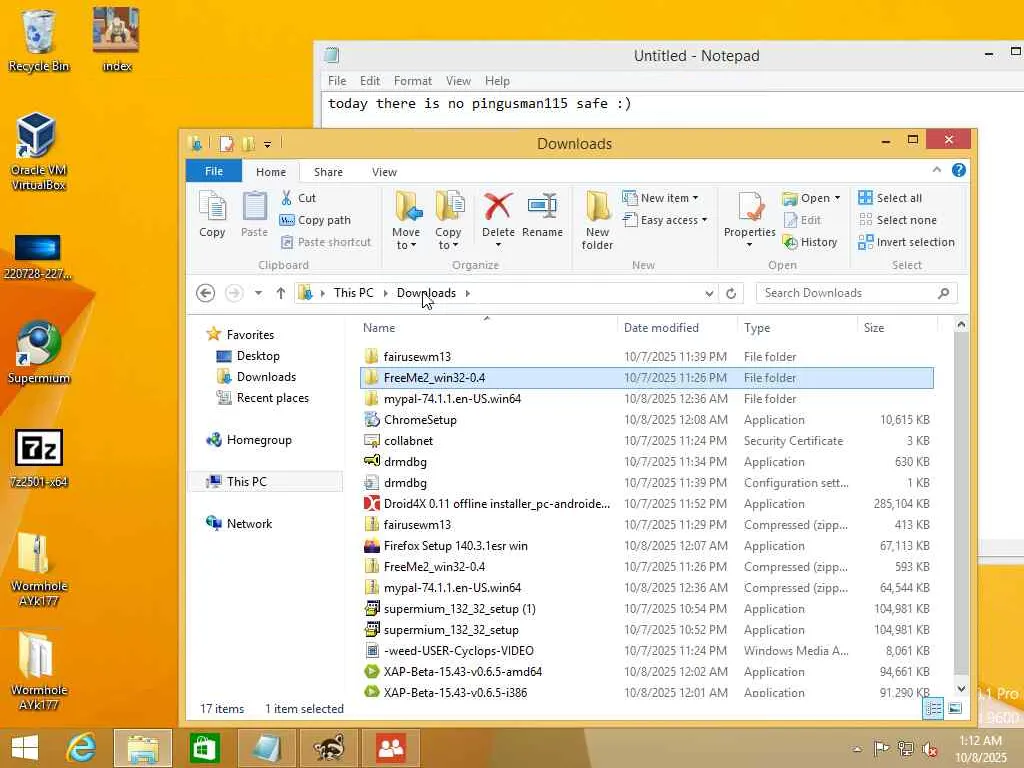Click the Search Downloads field

856,293
